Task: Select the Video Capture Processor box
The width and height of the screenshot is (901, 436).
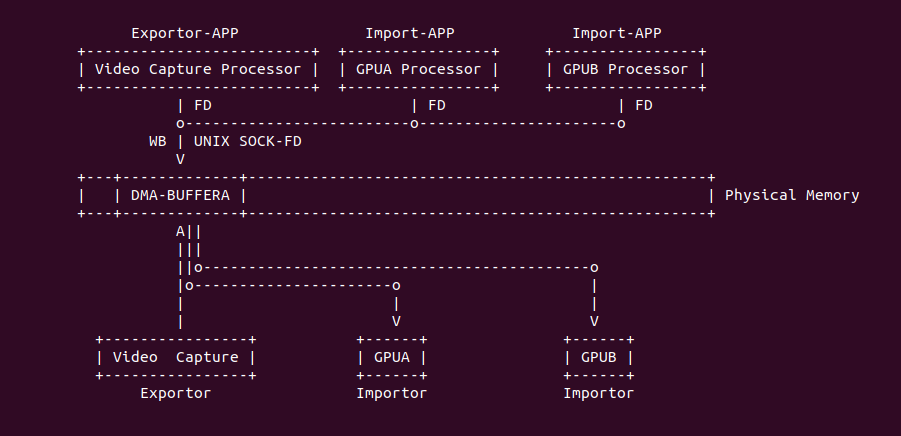Action: coord(198,69)
